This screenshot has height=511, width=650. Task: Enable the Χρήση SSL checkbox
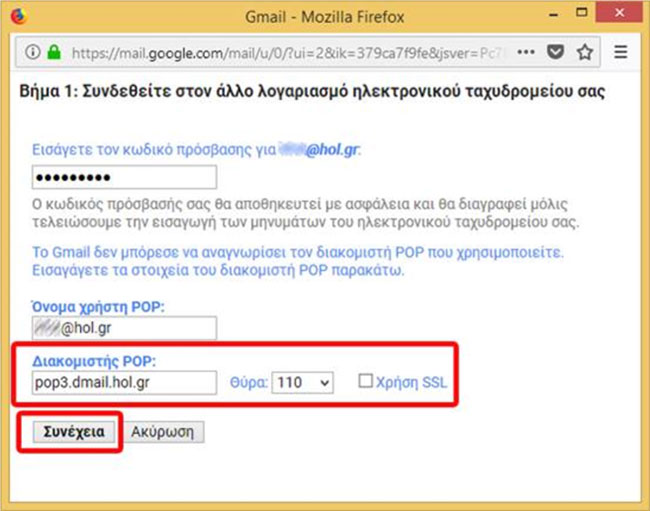tap(365, 381)
